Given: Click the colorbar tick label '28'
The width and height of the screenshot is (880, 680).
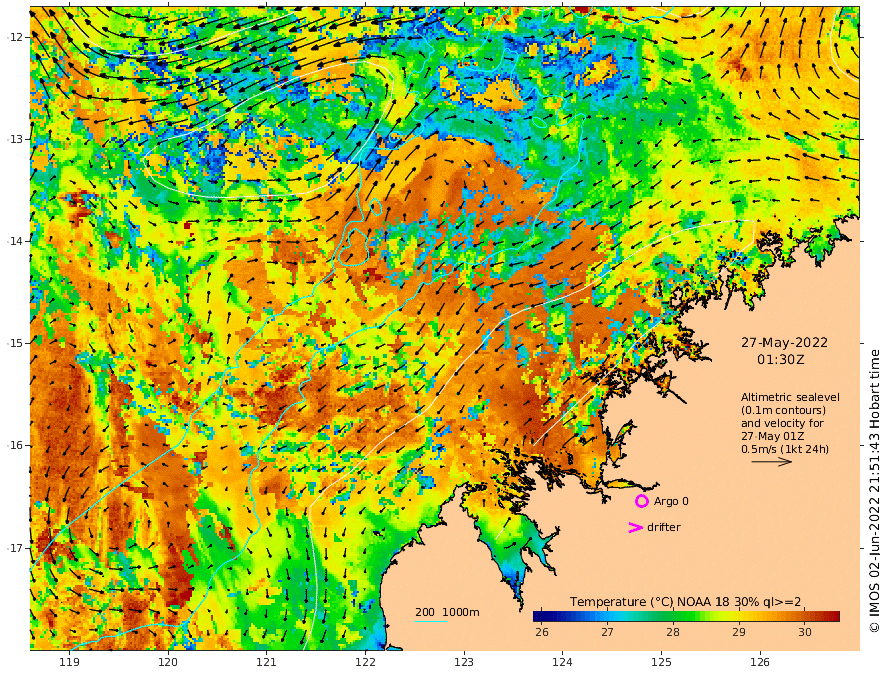Looking at the screenshot, I should pyautogui.click(x=673, y=632).
